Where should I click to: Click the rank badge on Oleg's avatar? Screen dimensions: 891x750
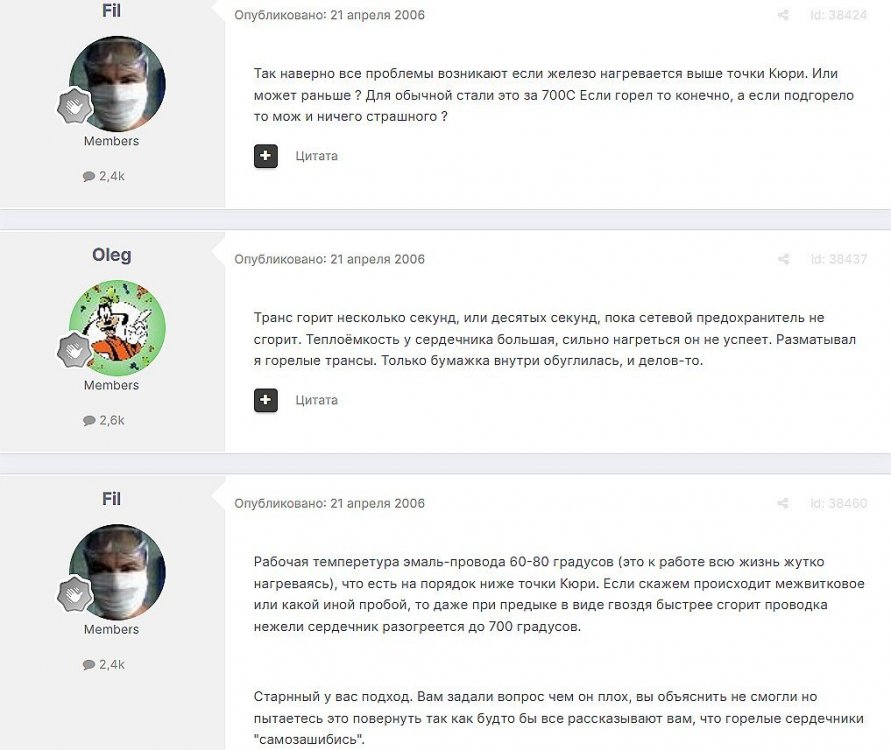74,350
